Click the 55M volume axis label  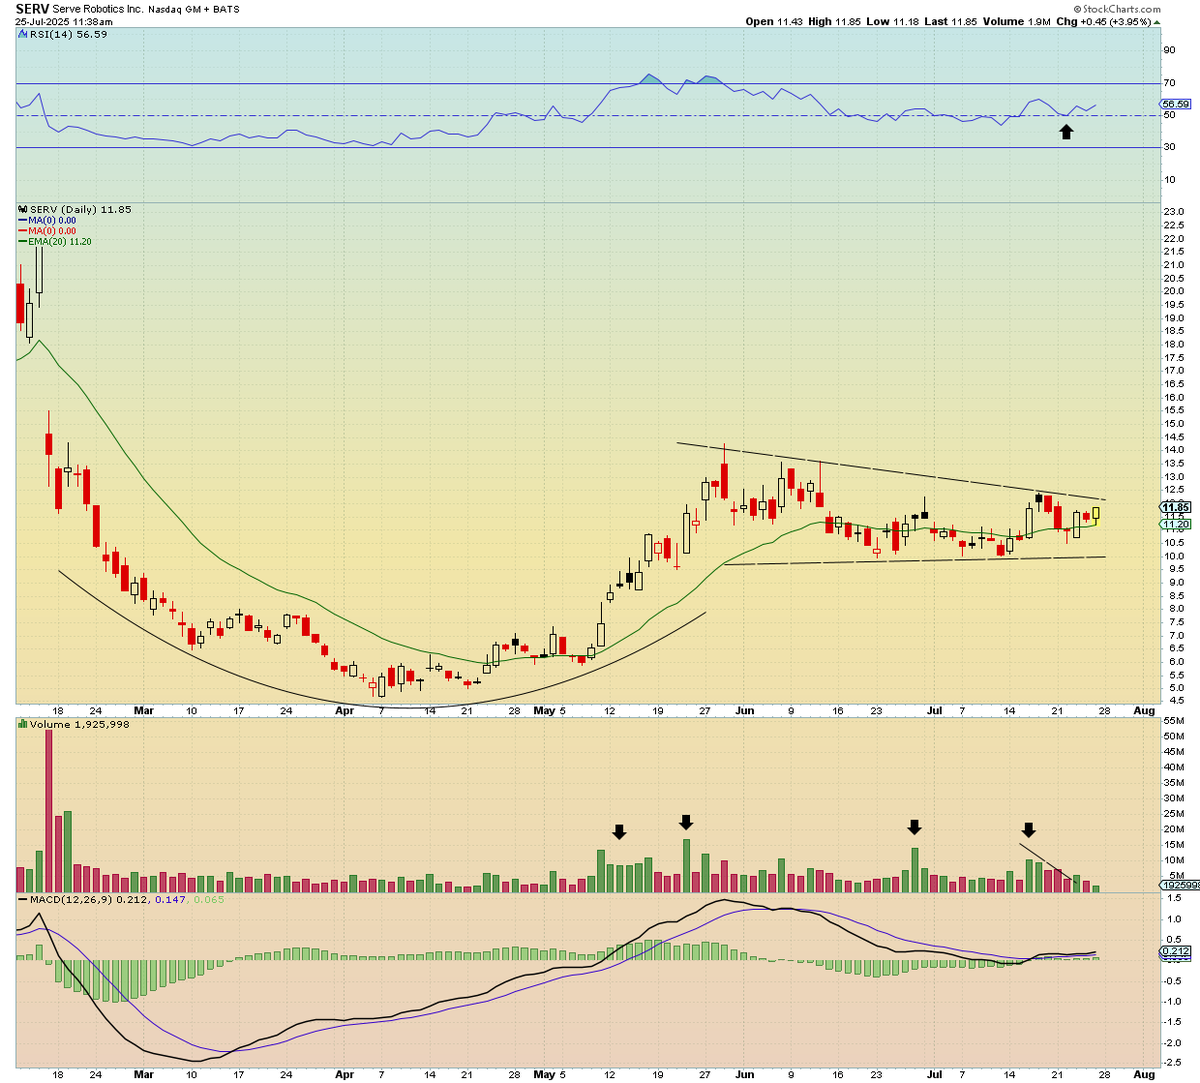(x=1173, y=720)
